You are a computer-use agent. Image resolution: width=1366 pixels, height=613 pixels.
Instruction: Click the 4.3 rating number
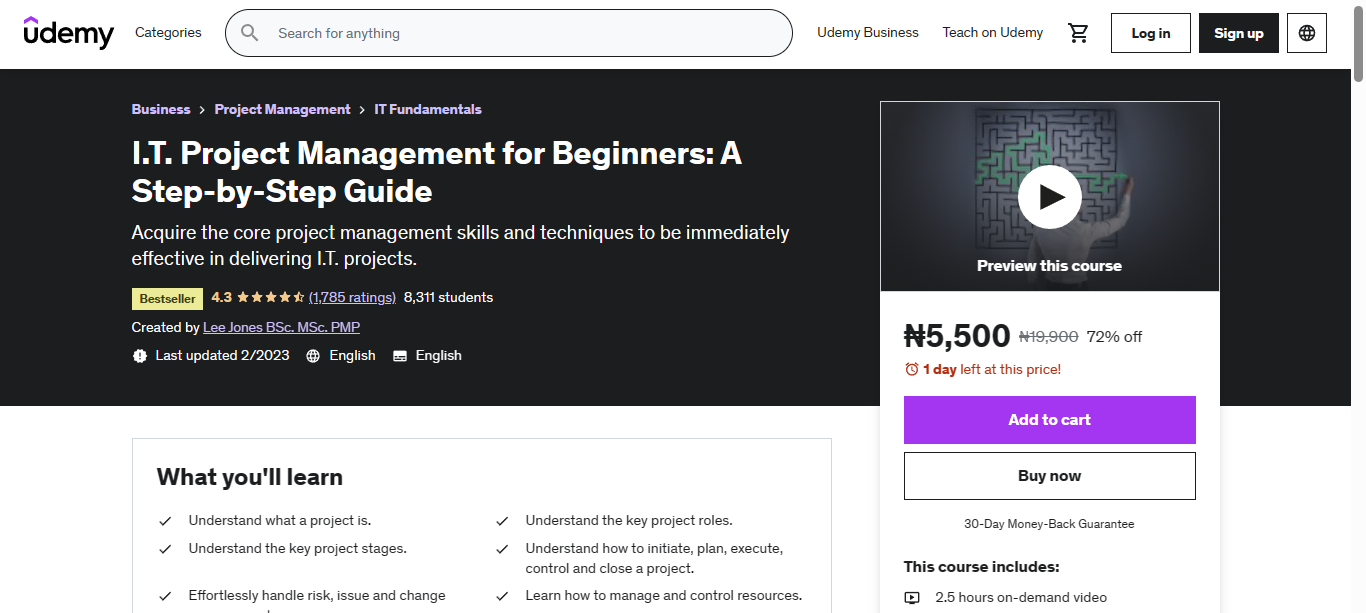coord(222,297)
